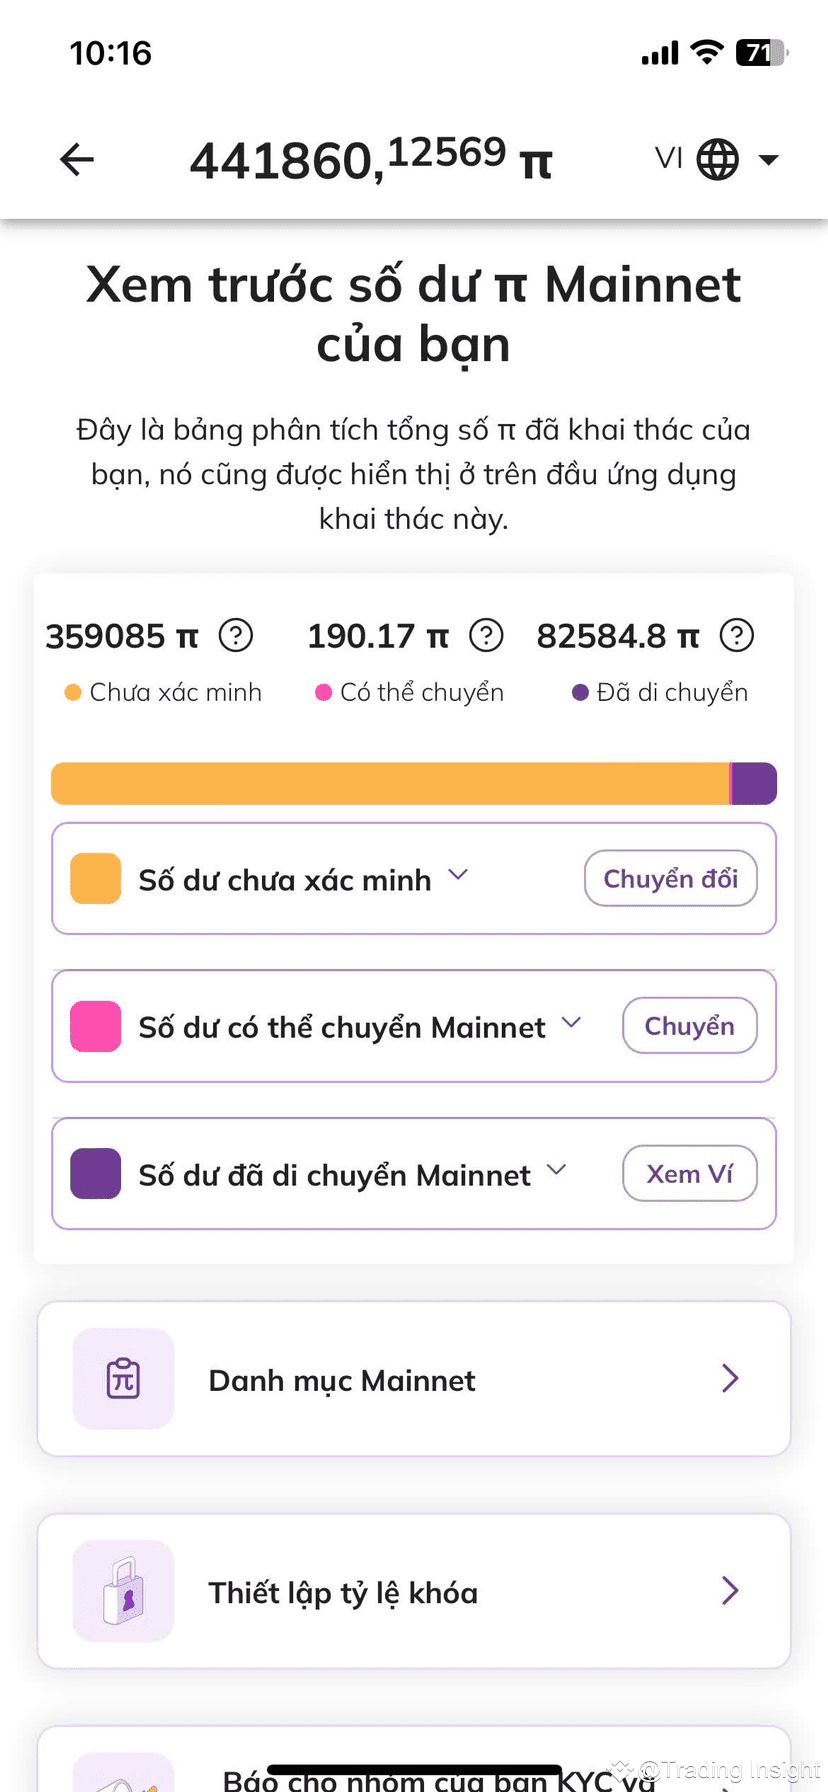The width and height of the screenshot is (828, 1792).
Task: Tap help icon next to 190.17 π
Action: 486,635
